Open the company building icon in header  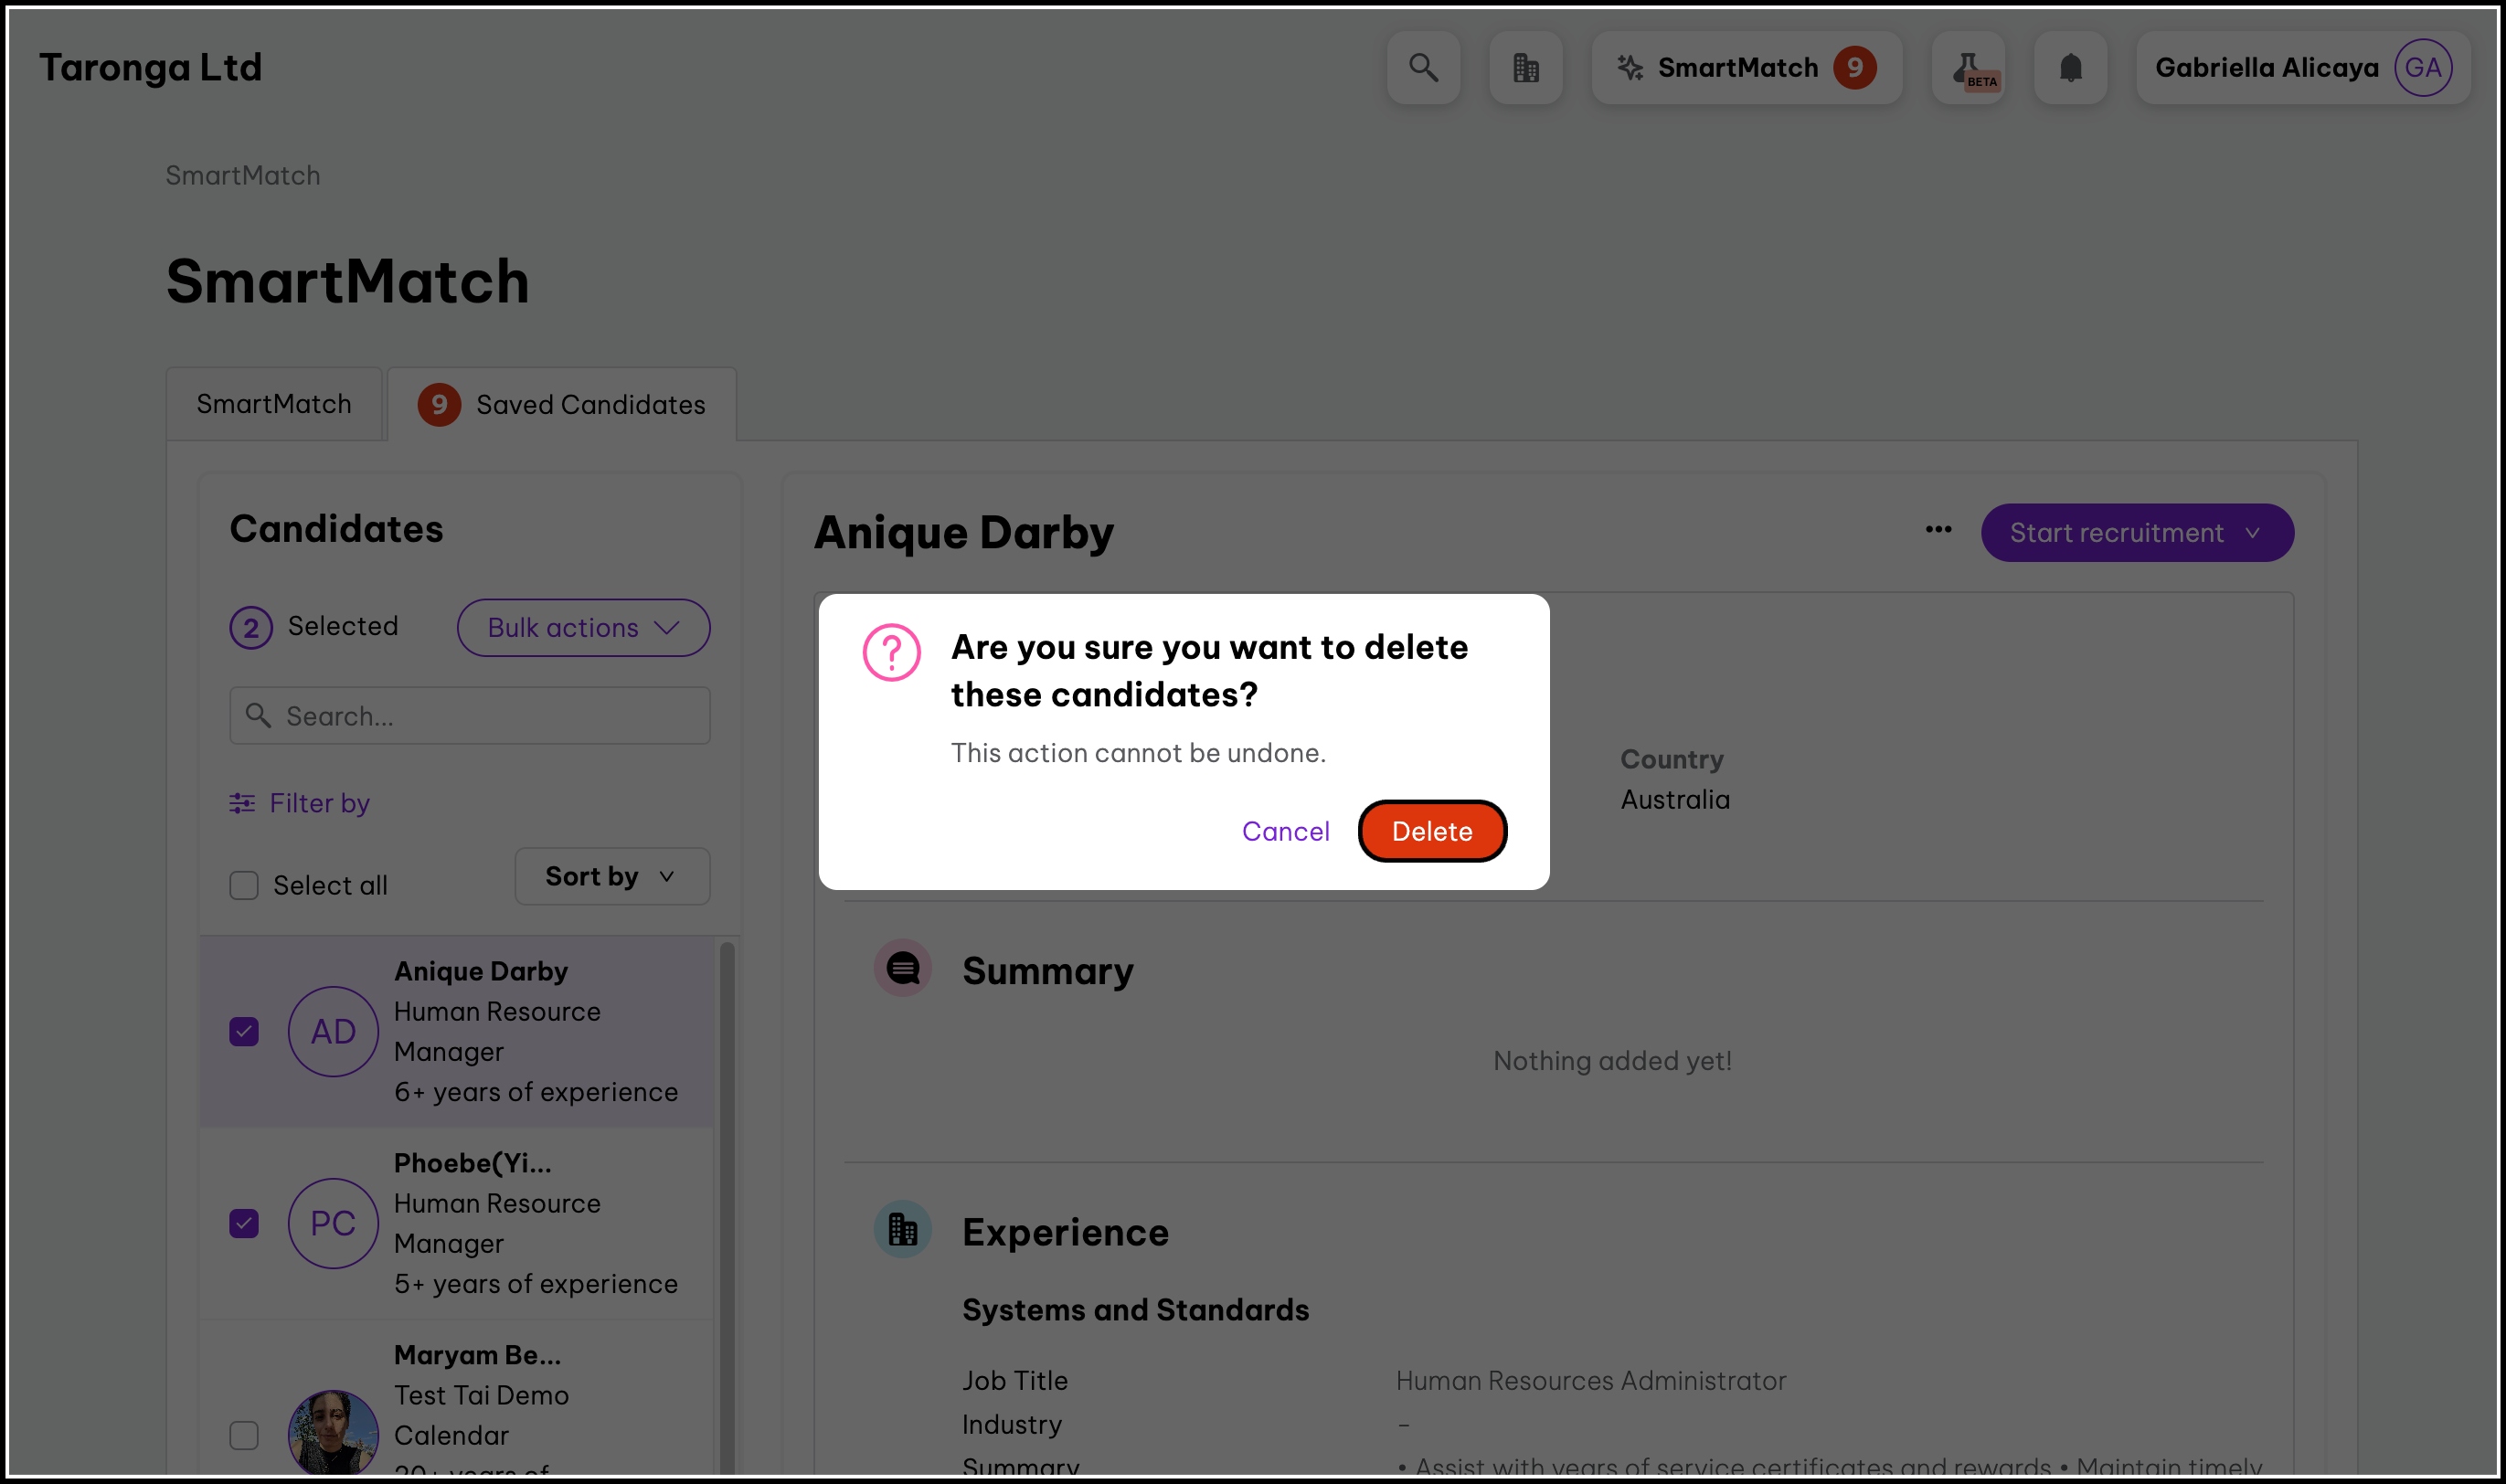pyautogui.click(x=1525, y=68)
